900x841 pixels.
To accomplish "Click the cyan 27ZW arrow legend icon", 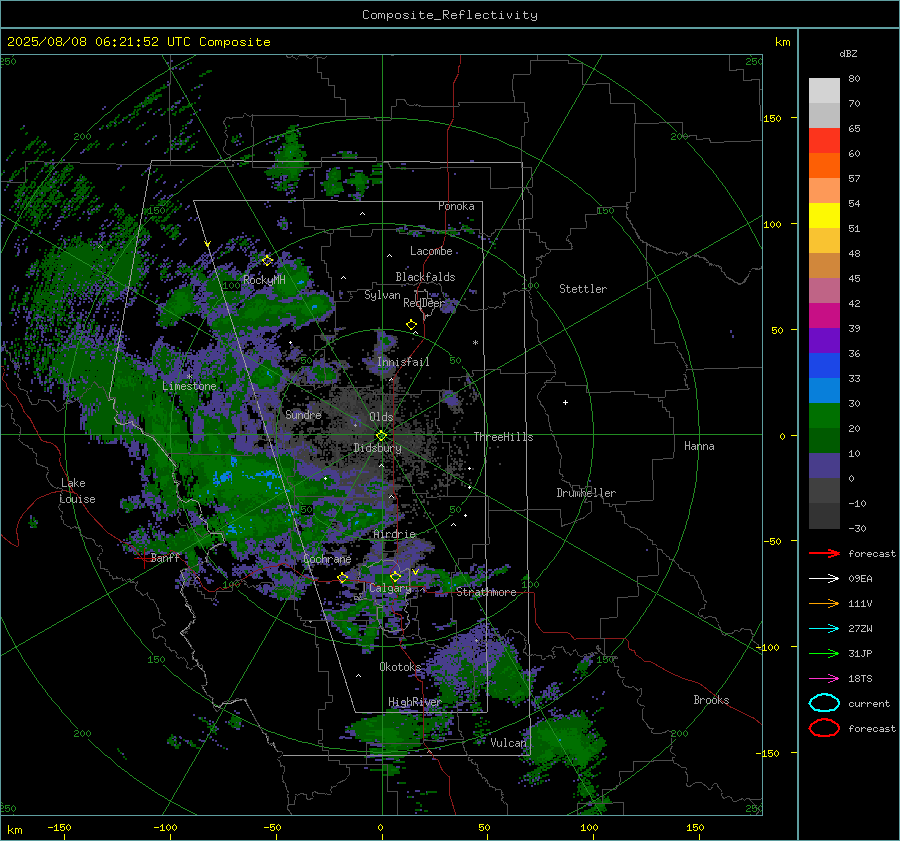I will [824, 629].
